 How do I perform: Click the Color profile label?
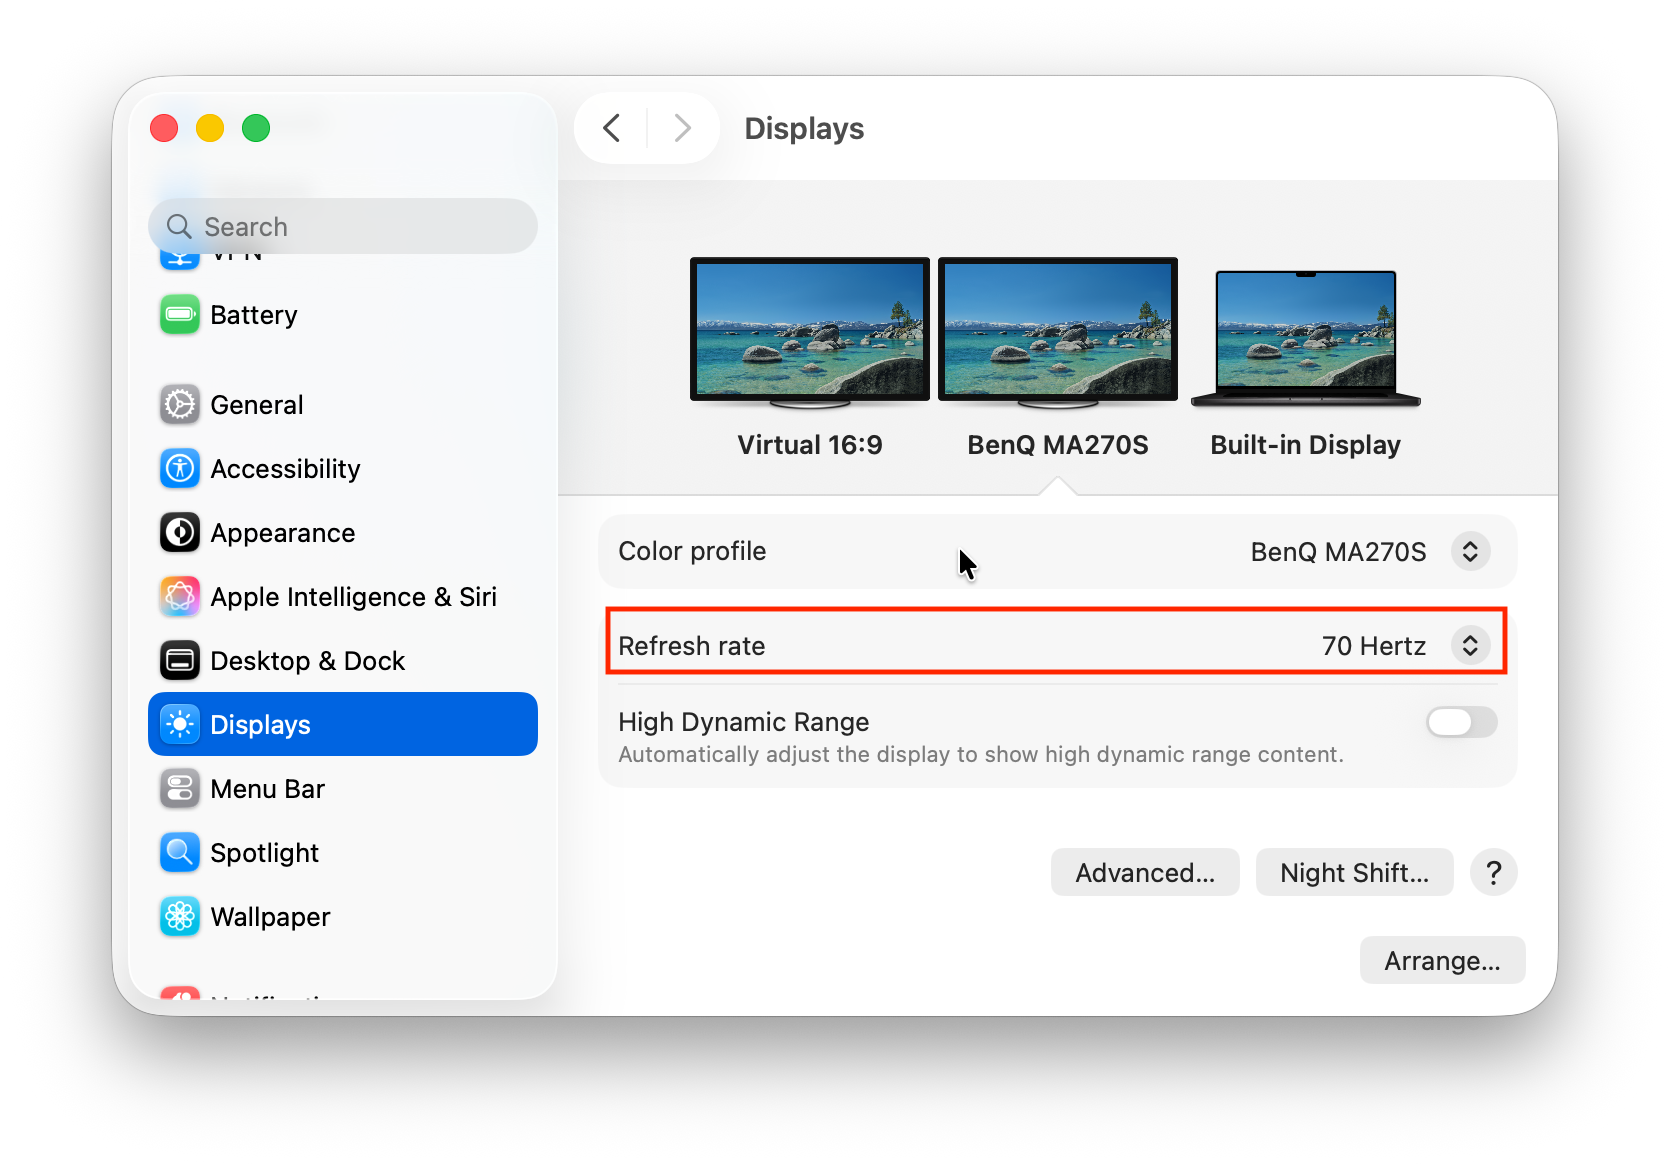point(692,552)
